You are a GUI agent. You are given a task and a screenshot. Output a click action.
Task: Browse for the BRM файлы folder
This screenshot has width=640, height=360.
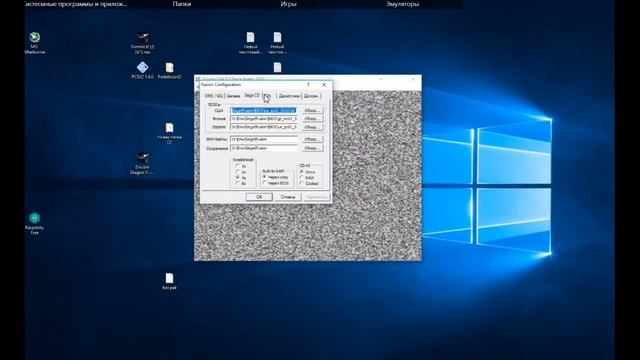(313, 139)
